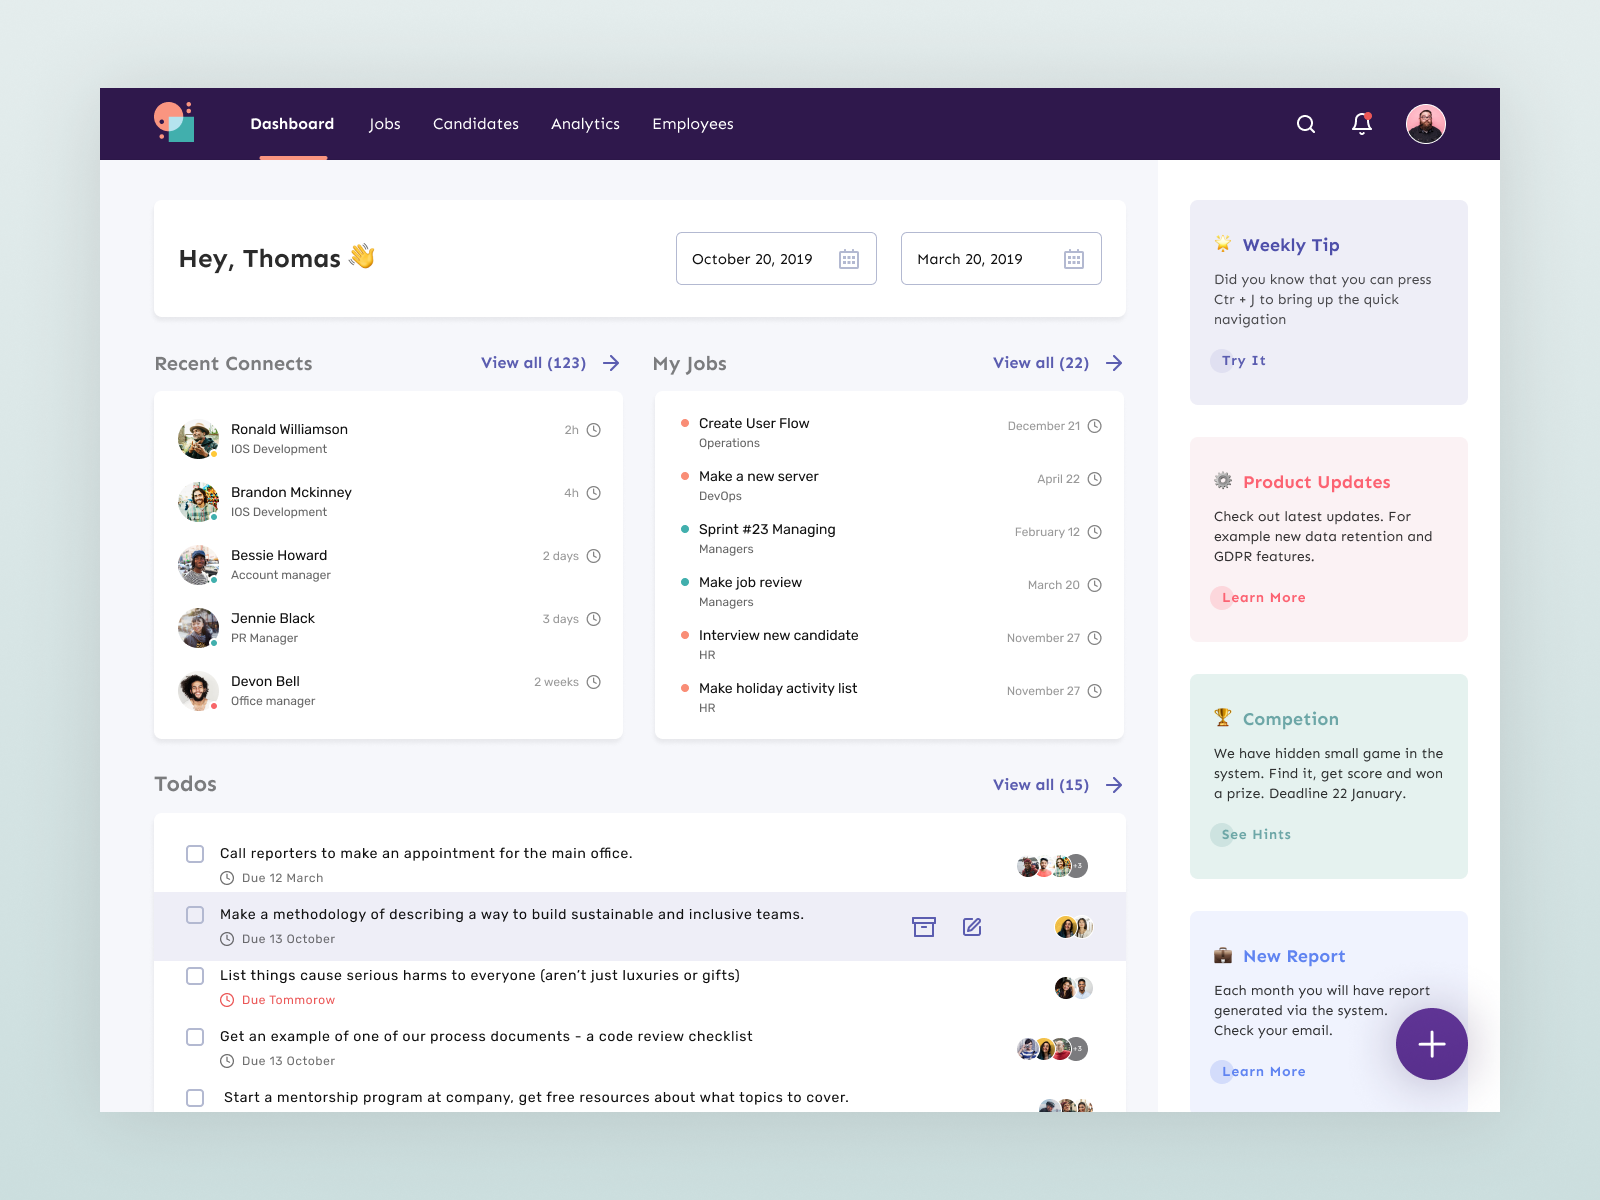This screenshot has height=1200, width=1600.
Task: Click assignee avatars on Call reporters todo
Action: coord(1052,866)
